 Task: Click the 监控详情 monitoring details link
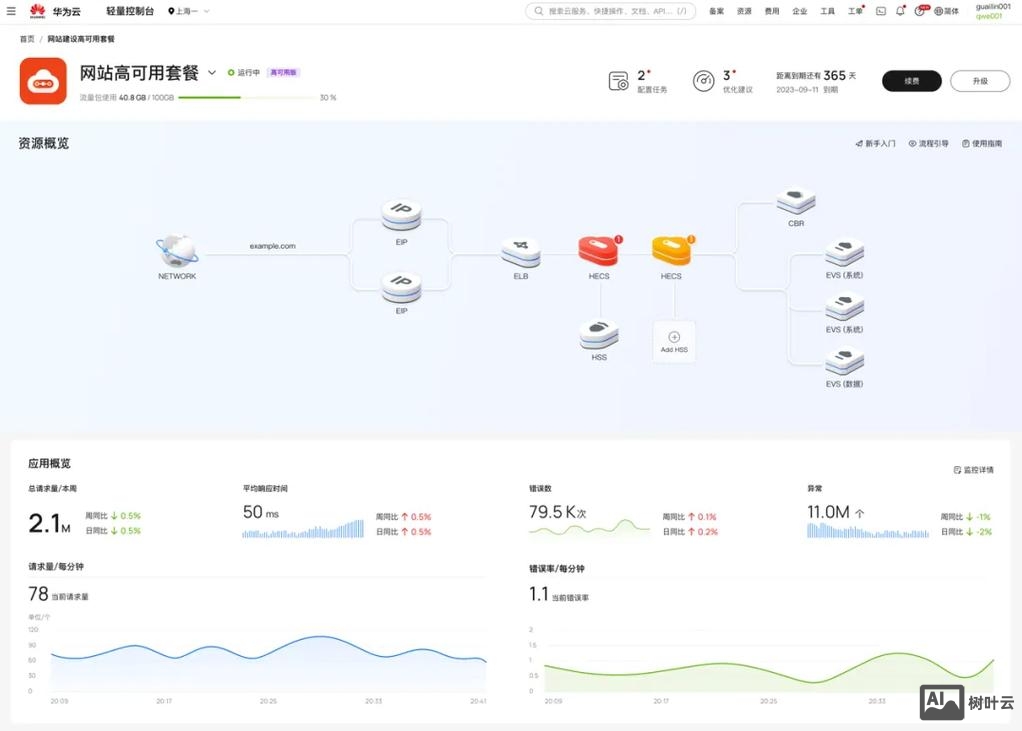[973, 469]
